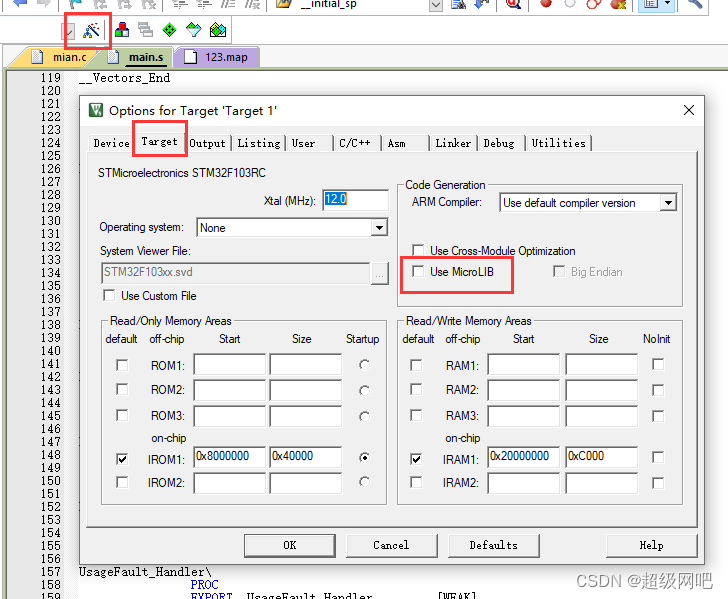
Task: Click the OK button
Action: click(290, 545)
